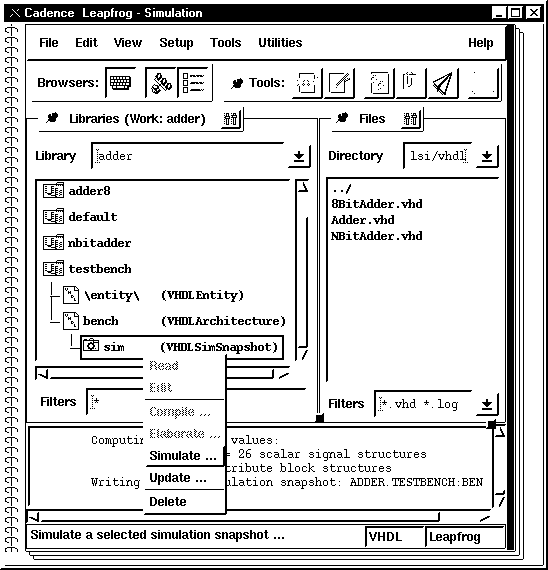Click the first Tools toolbar icon

click(x=307, y=83)
